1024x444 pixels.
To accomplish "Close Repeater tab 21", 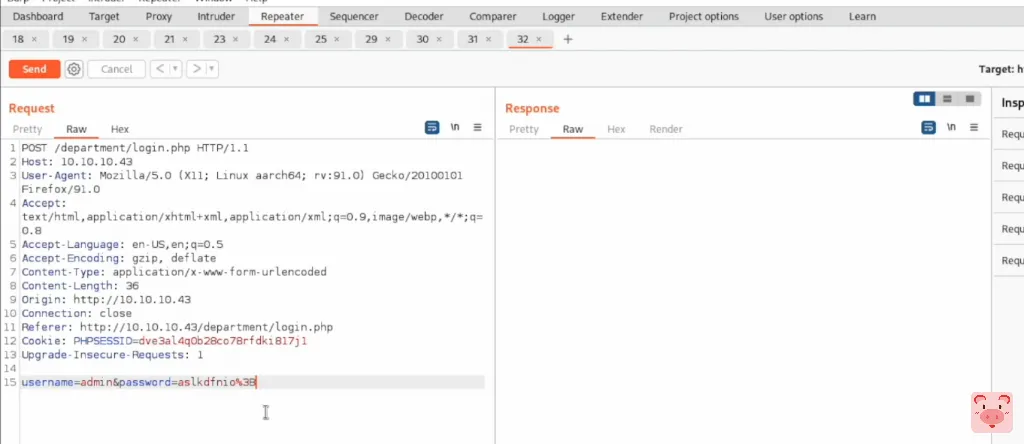I will (x=185, y=39).
